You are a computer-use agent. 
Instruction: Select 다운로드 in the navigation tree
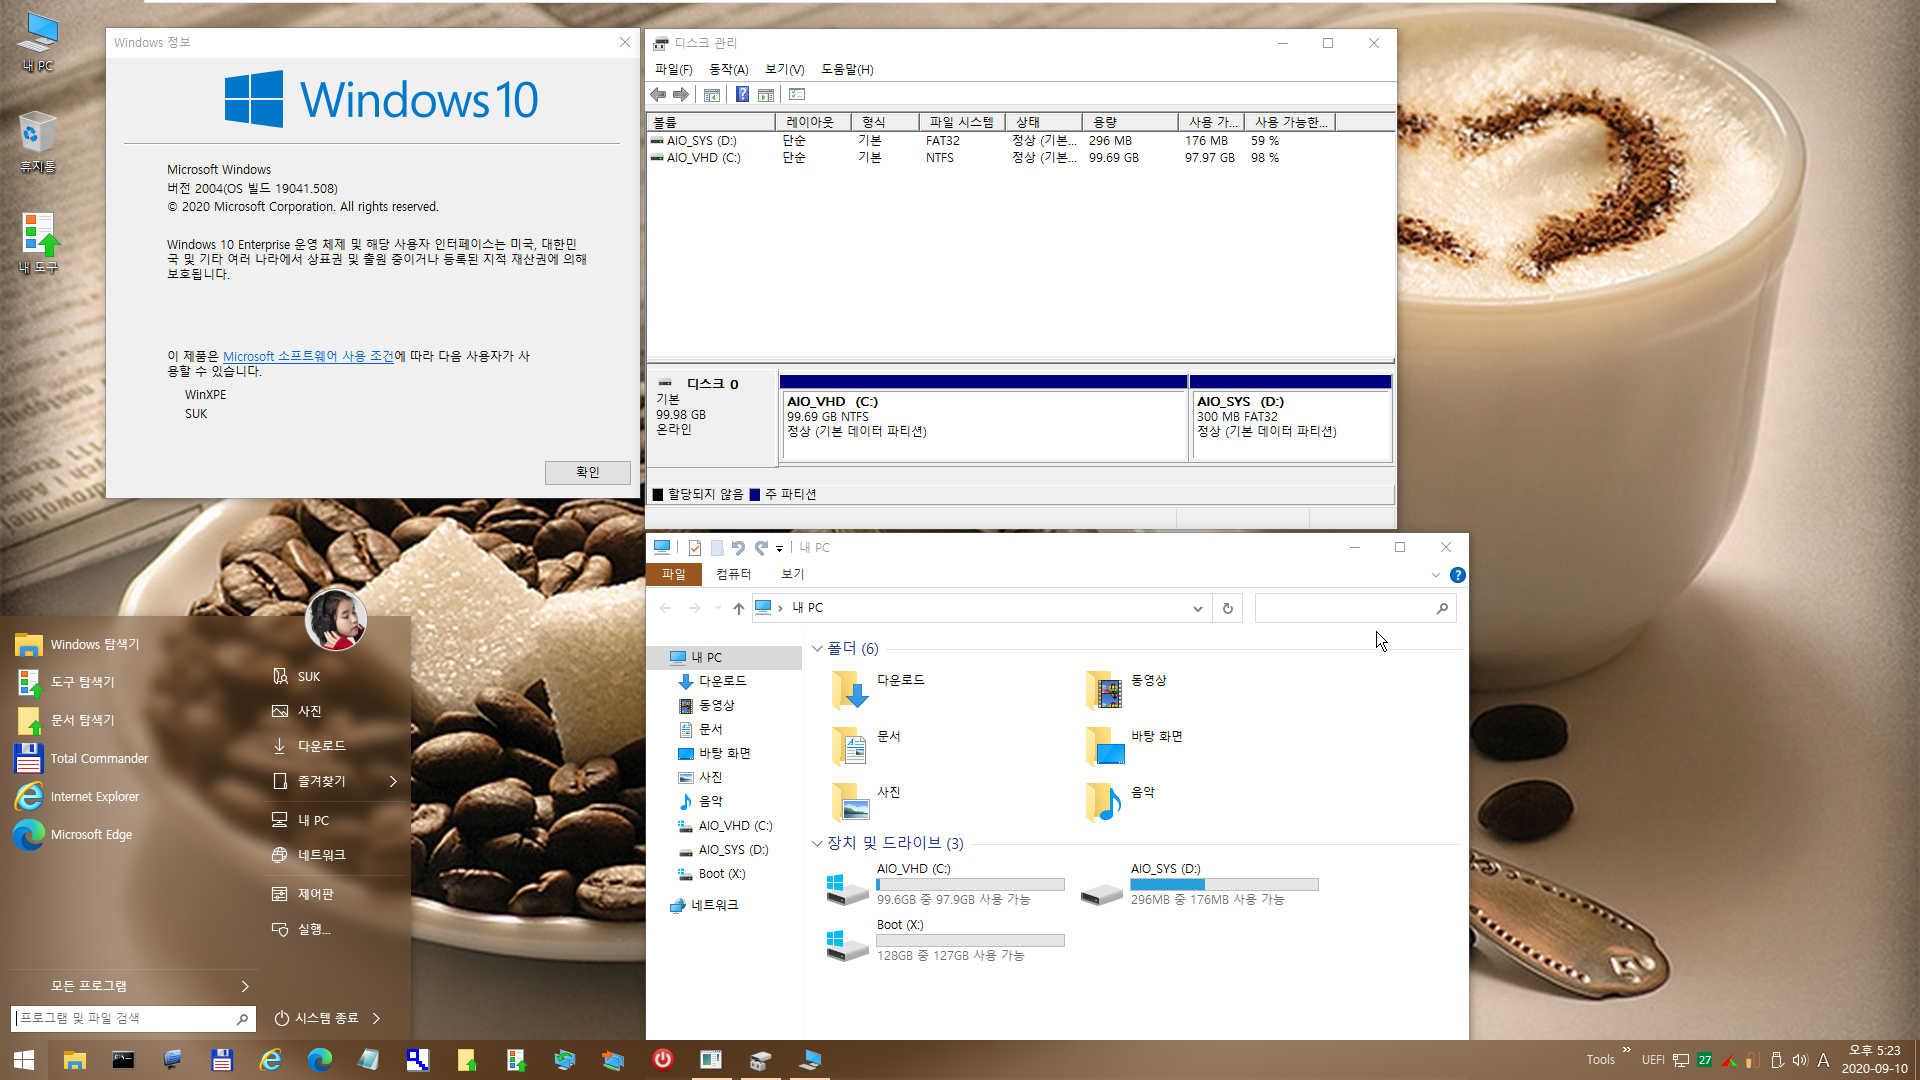pyautogui.click(x=722, y=681)
